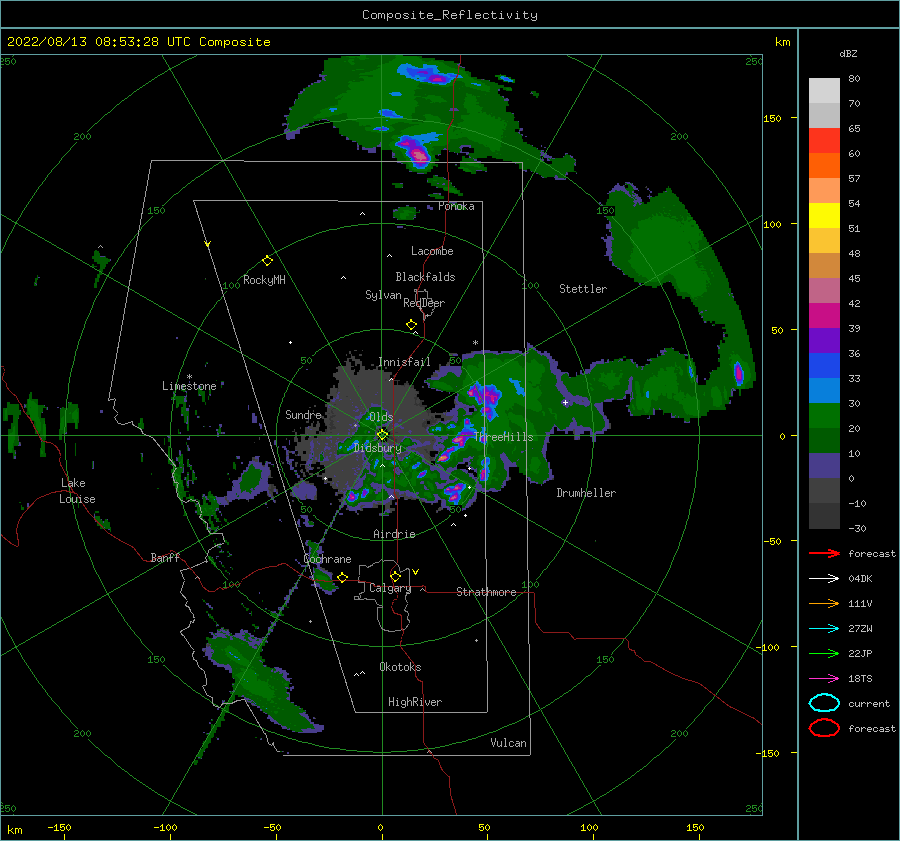
Task: Click the Strathmore label
Action: click(x=486, y=592)
